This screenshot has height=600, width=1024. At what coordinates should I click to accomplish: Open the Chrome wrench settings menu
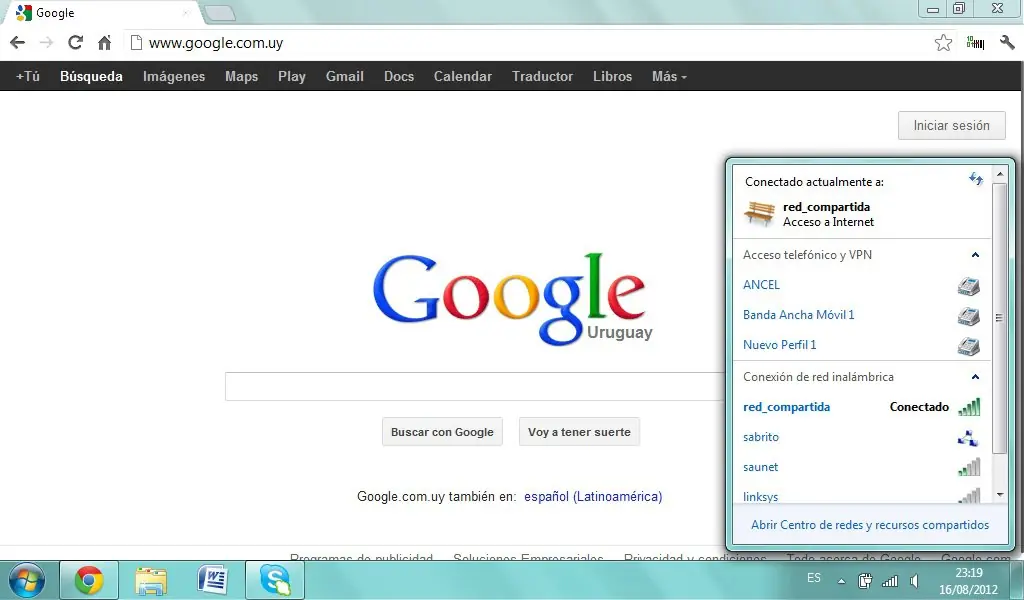(x=1007, y=43)
